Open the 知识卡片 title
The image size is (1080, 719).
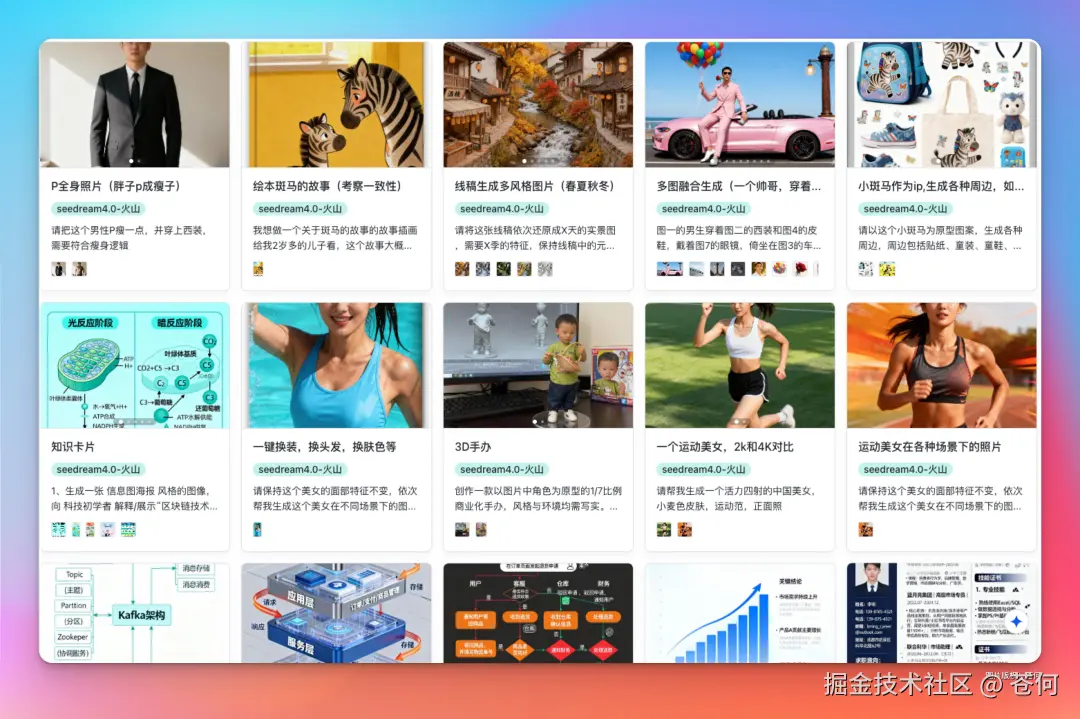point(73,447)
